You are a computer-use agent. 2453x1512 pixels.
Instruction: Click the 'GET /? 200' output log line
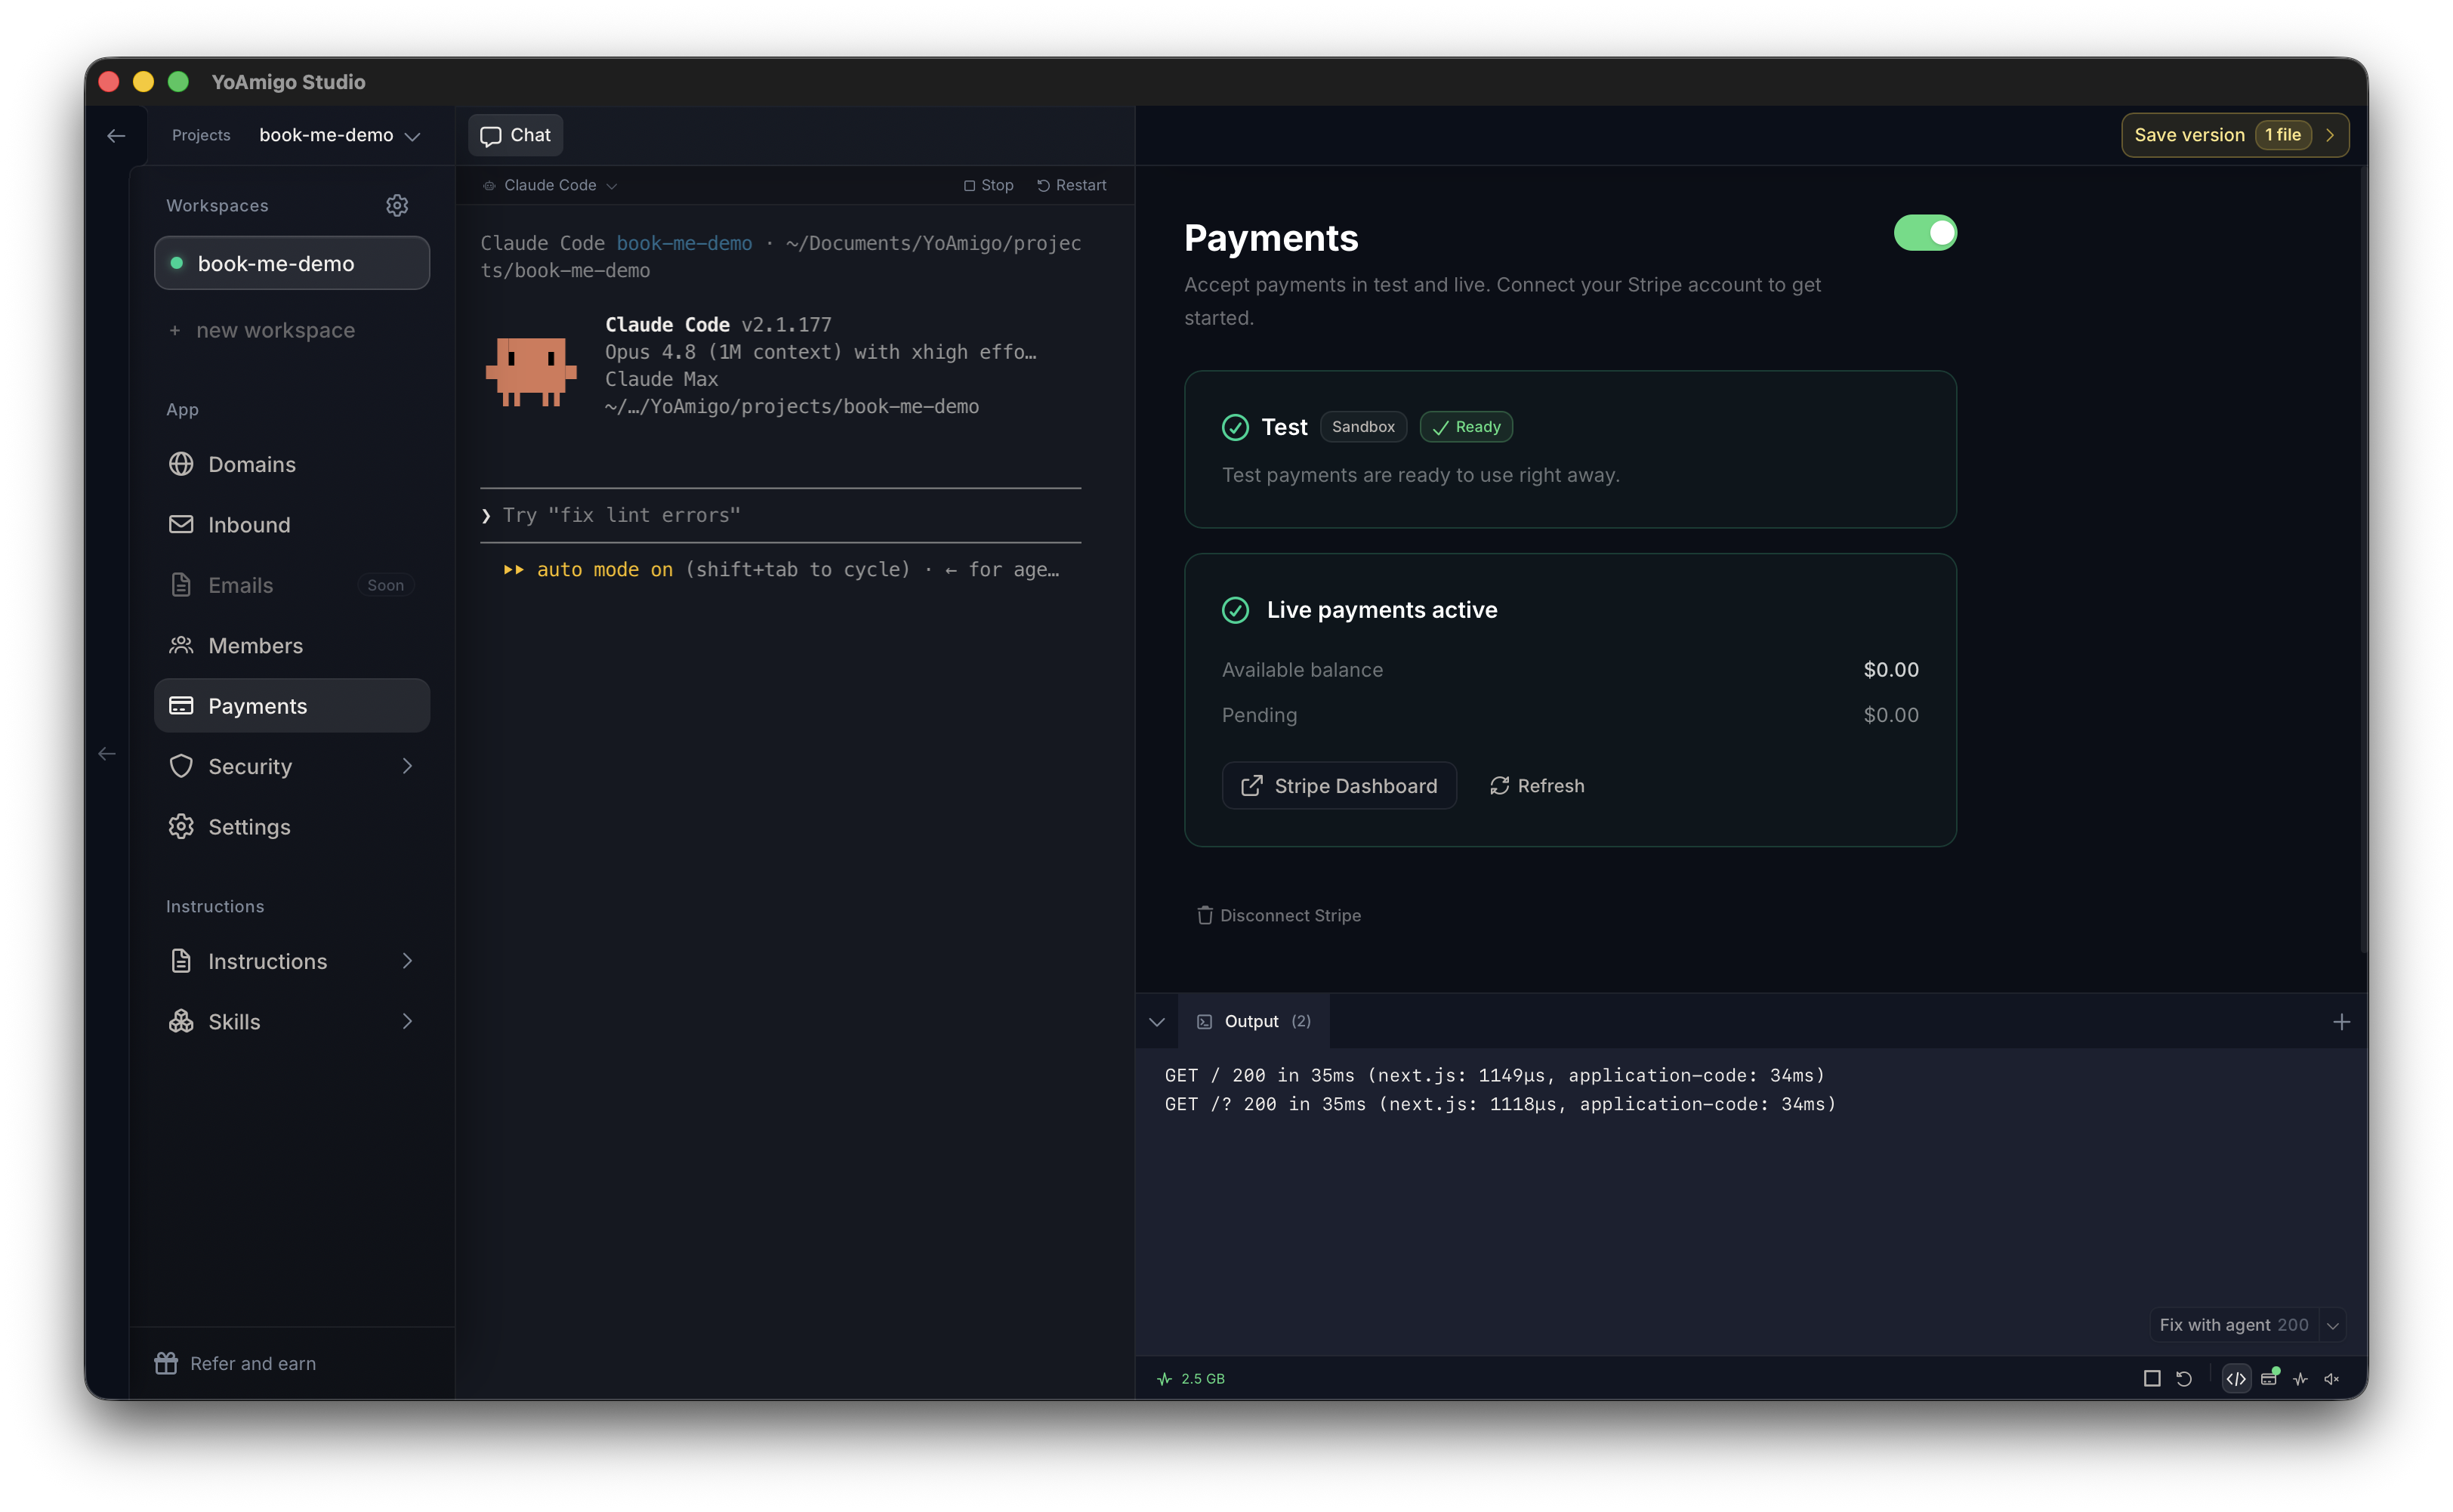point(1500,1105)
